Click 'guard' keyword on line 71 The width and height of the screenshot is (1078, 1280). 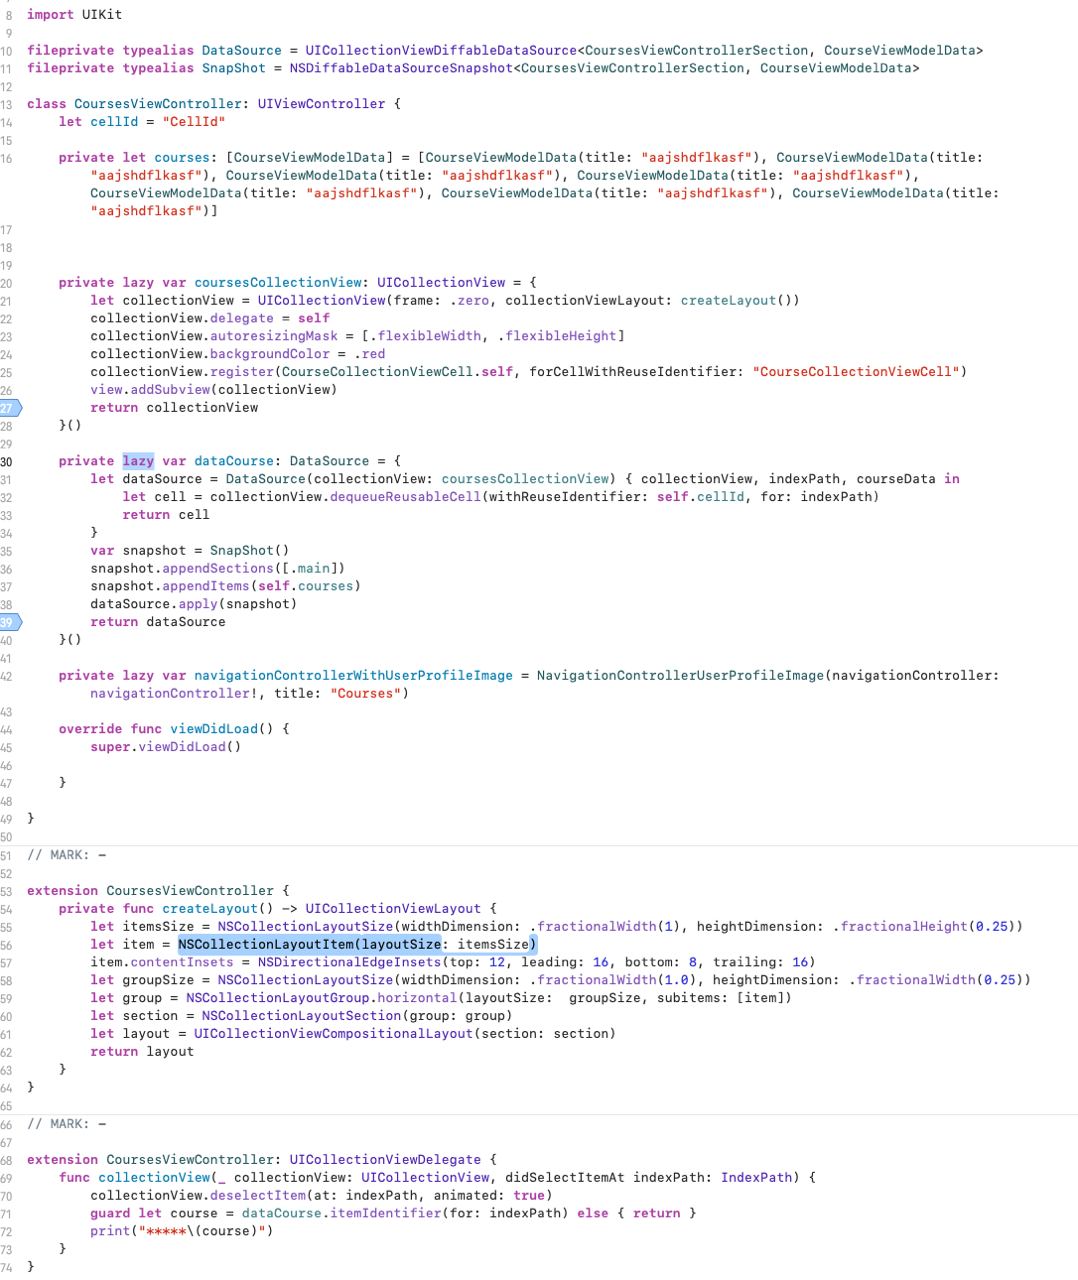(110, 1214)
